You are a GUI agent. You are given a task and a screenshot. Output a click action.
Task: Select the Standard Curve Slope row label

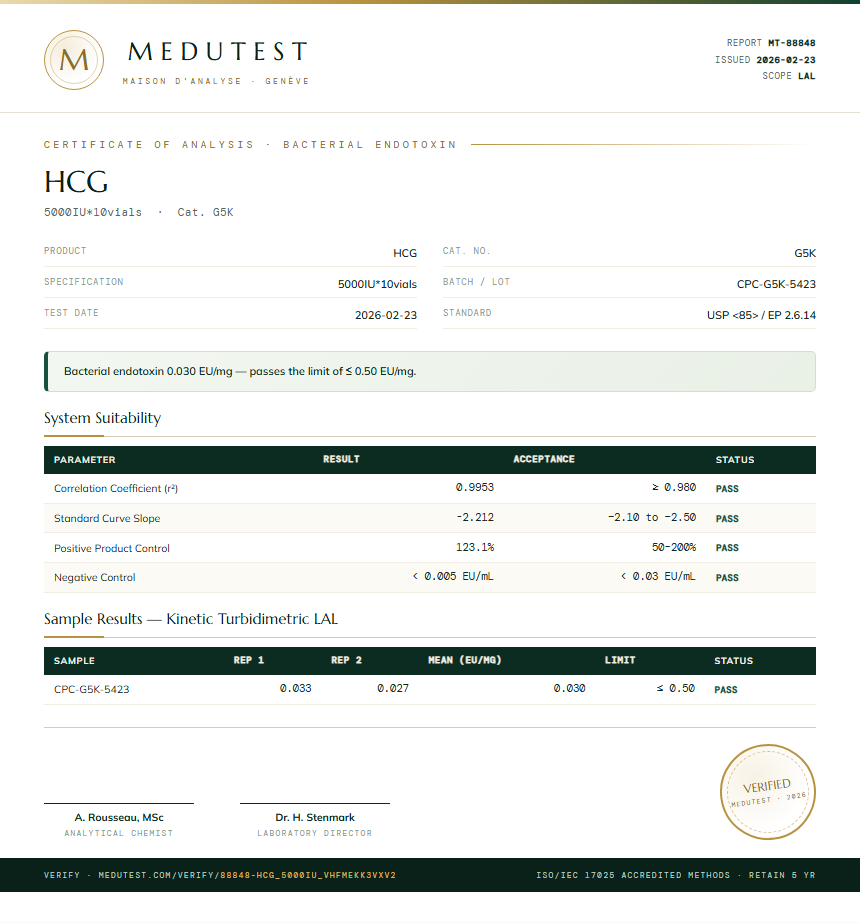point(107,519)
